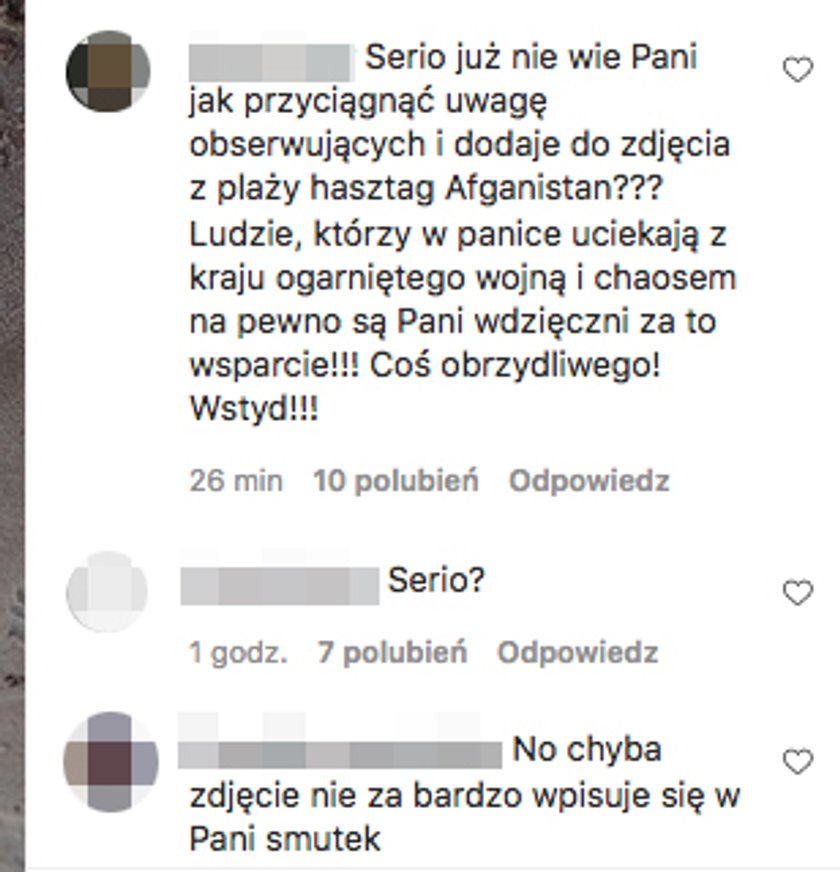This screenshot has width=840, height=872.
Task: Click the 'Serio?' comment text
Action: 437,581
